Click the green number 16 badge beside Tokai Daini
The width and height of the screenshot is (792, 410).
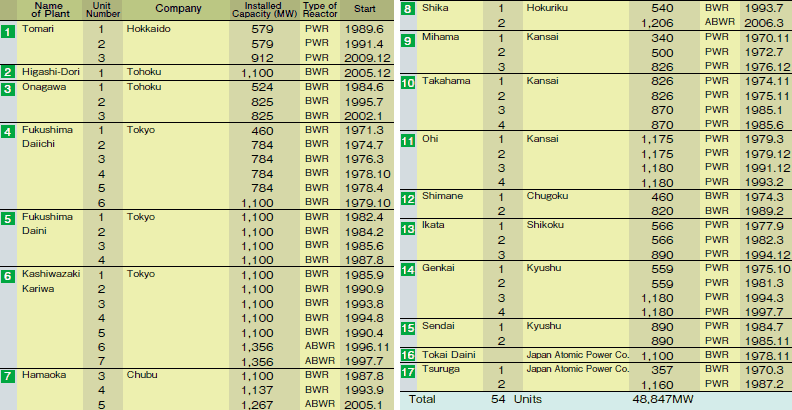pos(408,355)
